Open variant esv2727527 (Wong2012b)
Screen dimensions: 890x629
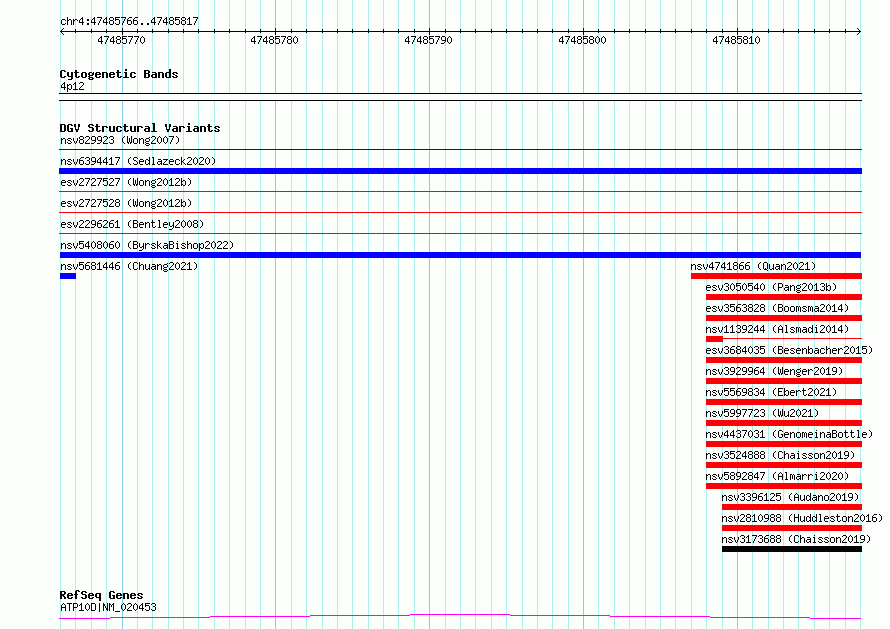click(x=126, y=182)
